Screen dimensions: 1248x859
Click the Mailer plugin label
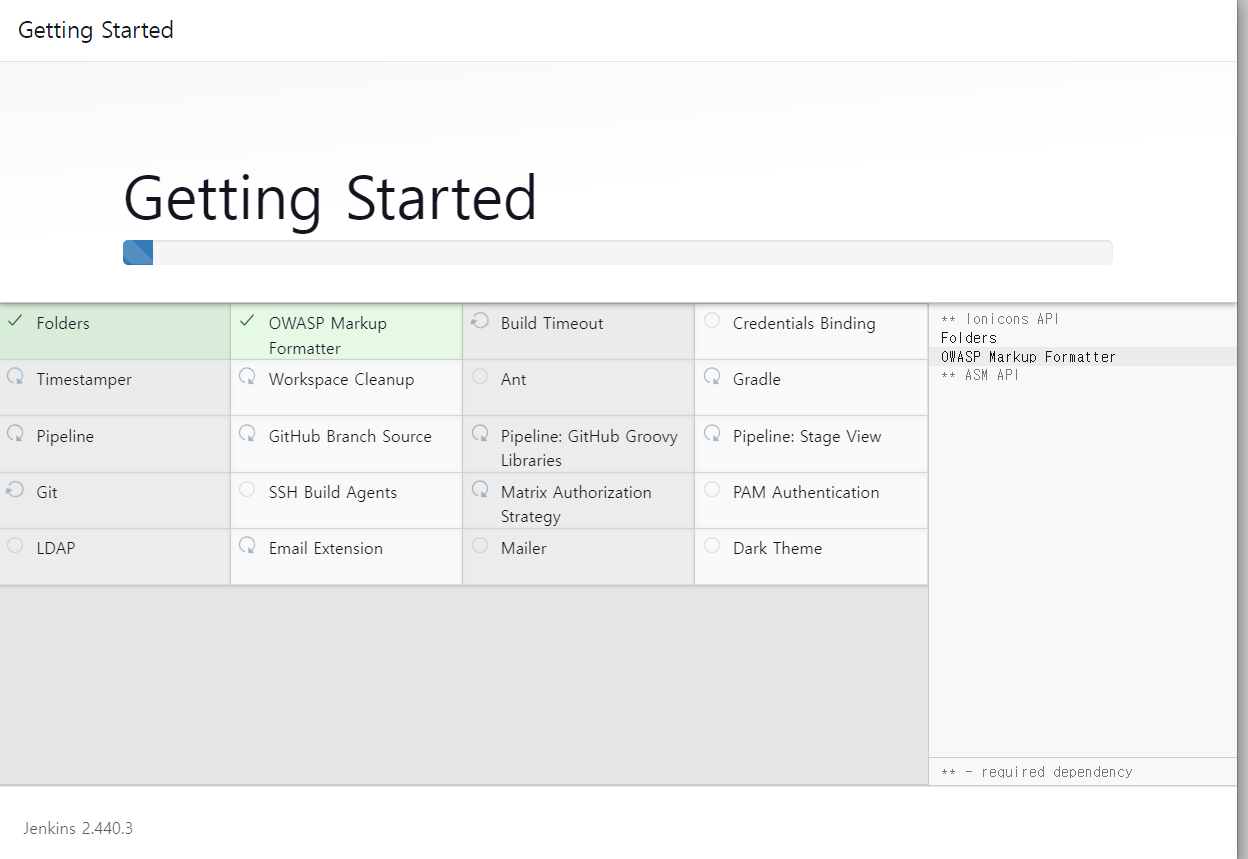pyautogui.click(x=523, y=548)
